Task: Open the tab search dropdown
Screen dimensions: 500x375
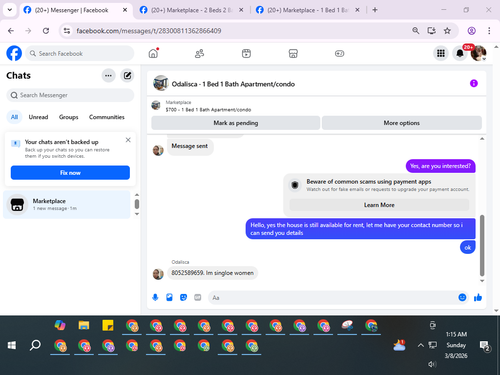Action: point(10,10)
